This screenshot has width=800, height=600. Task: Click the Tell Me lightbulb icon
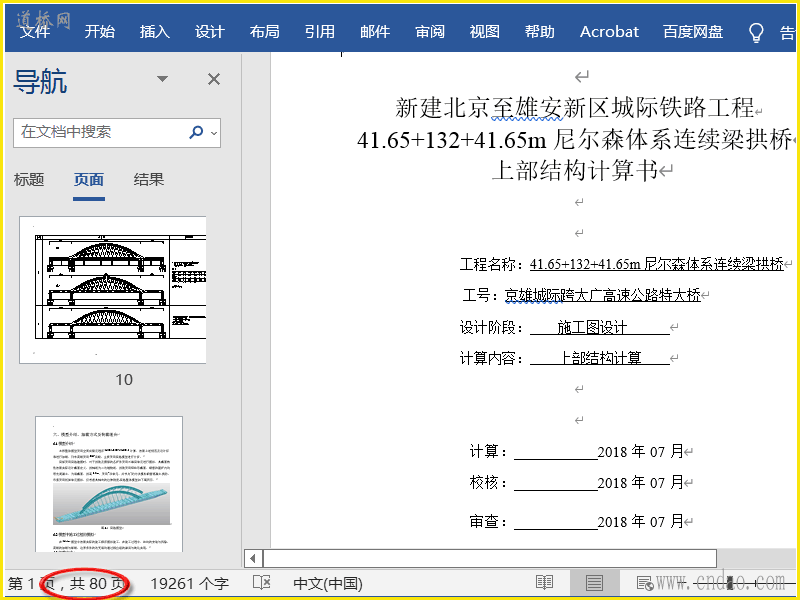pyautogui.click(x=756, y=32)
